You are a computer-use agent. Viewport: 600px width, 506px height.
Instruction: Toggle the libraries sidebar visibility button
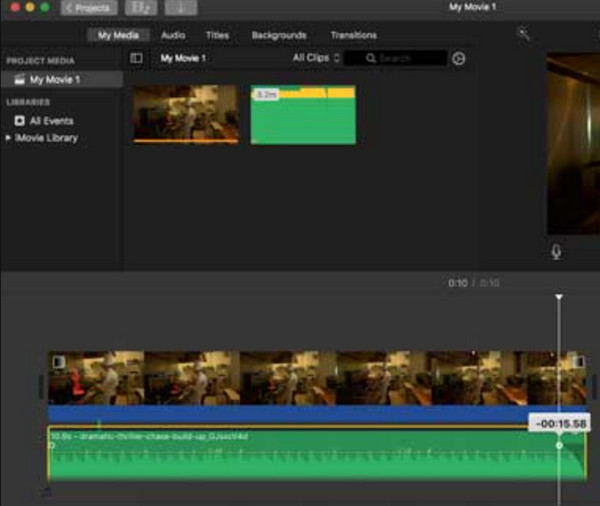point(136,58)
